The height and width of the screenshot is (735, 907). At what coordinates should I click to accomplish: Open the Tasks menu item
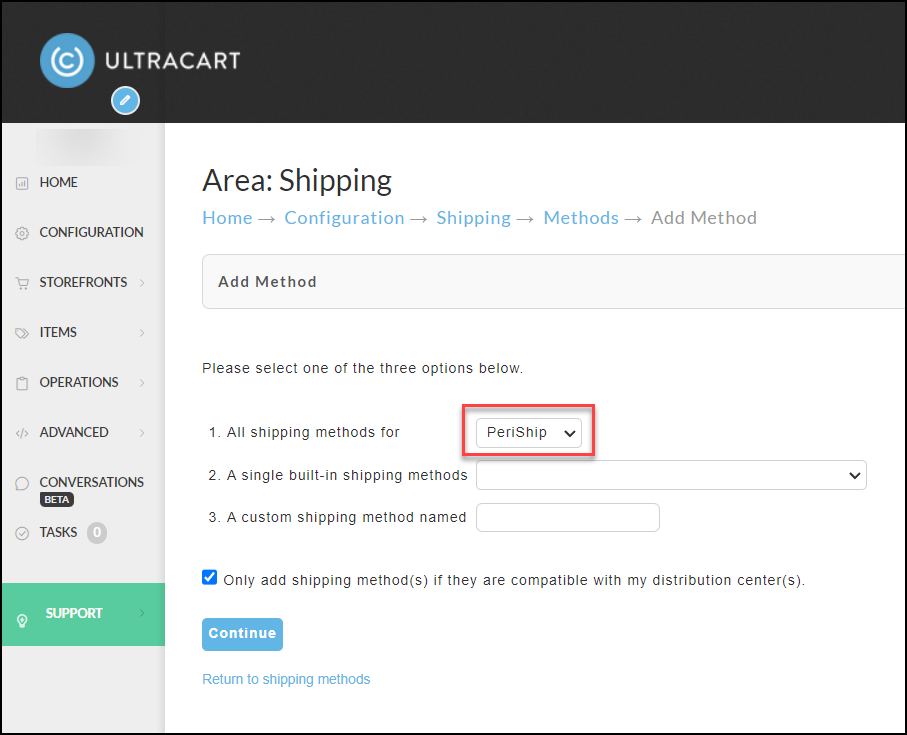tap(58, 532)
